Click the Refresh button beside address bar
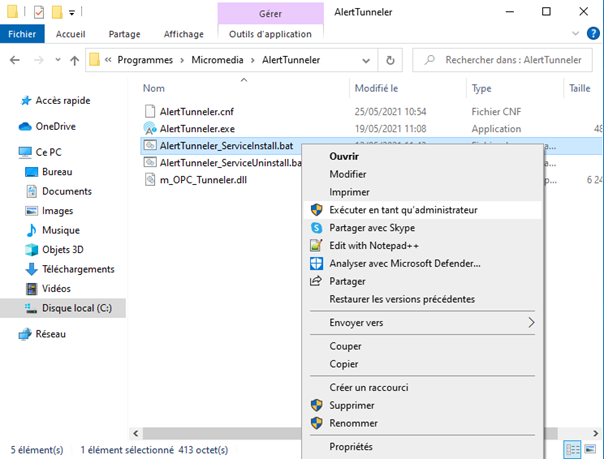Image resolution: width=604 pixels, height=459 pixels. (x=390, y=60)
